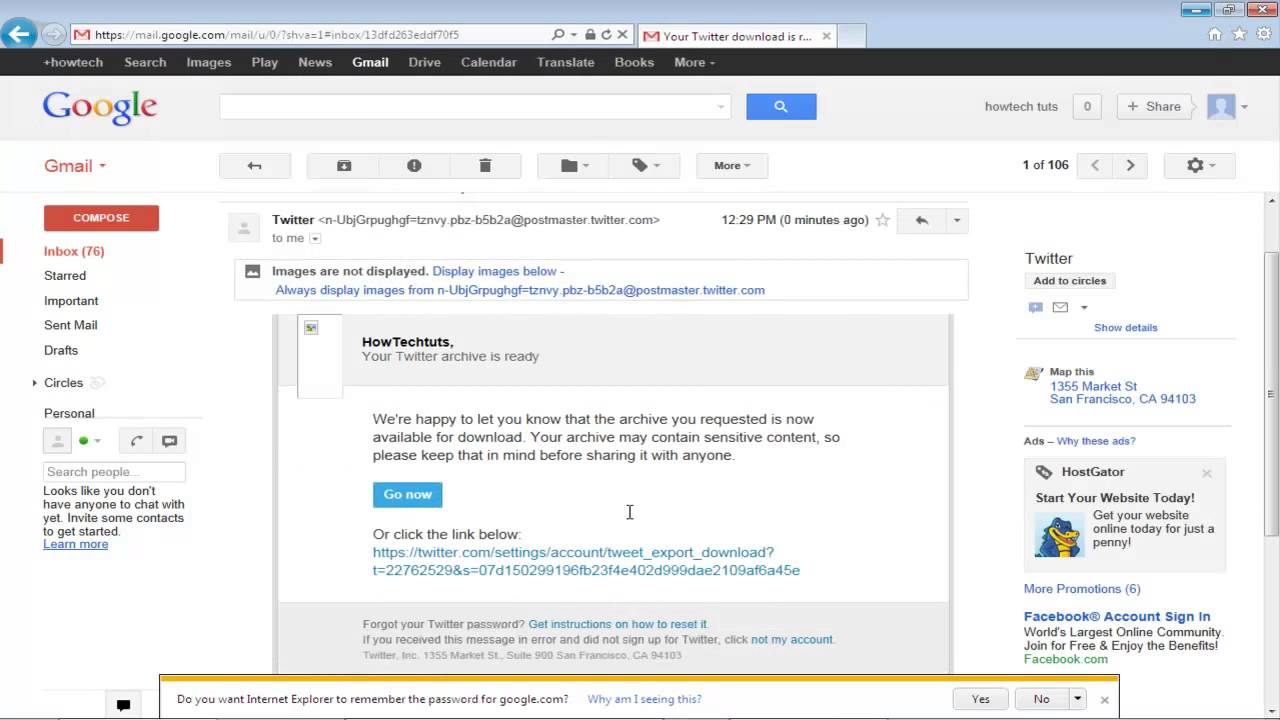This screenshot has height=720, width=1280.
Task: Dismiss the HostGator ad
Action: [x=1207, y=473]
